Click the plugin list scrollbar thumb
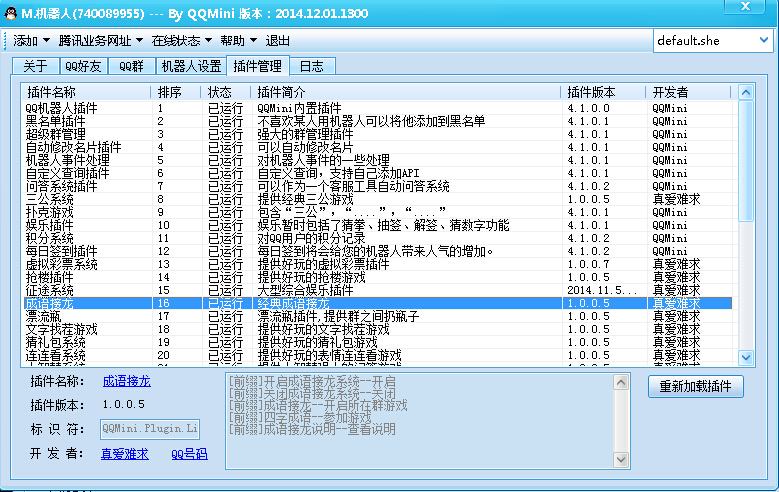Screen dimensions: 779x492 (746, 161)
